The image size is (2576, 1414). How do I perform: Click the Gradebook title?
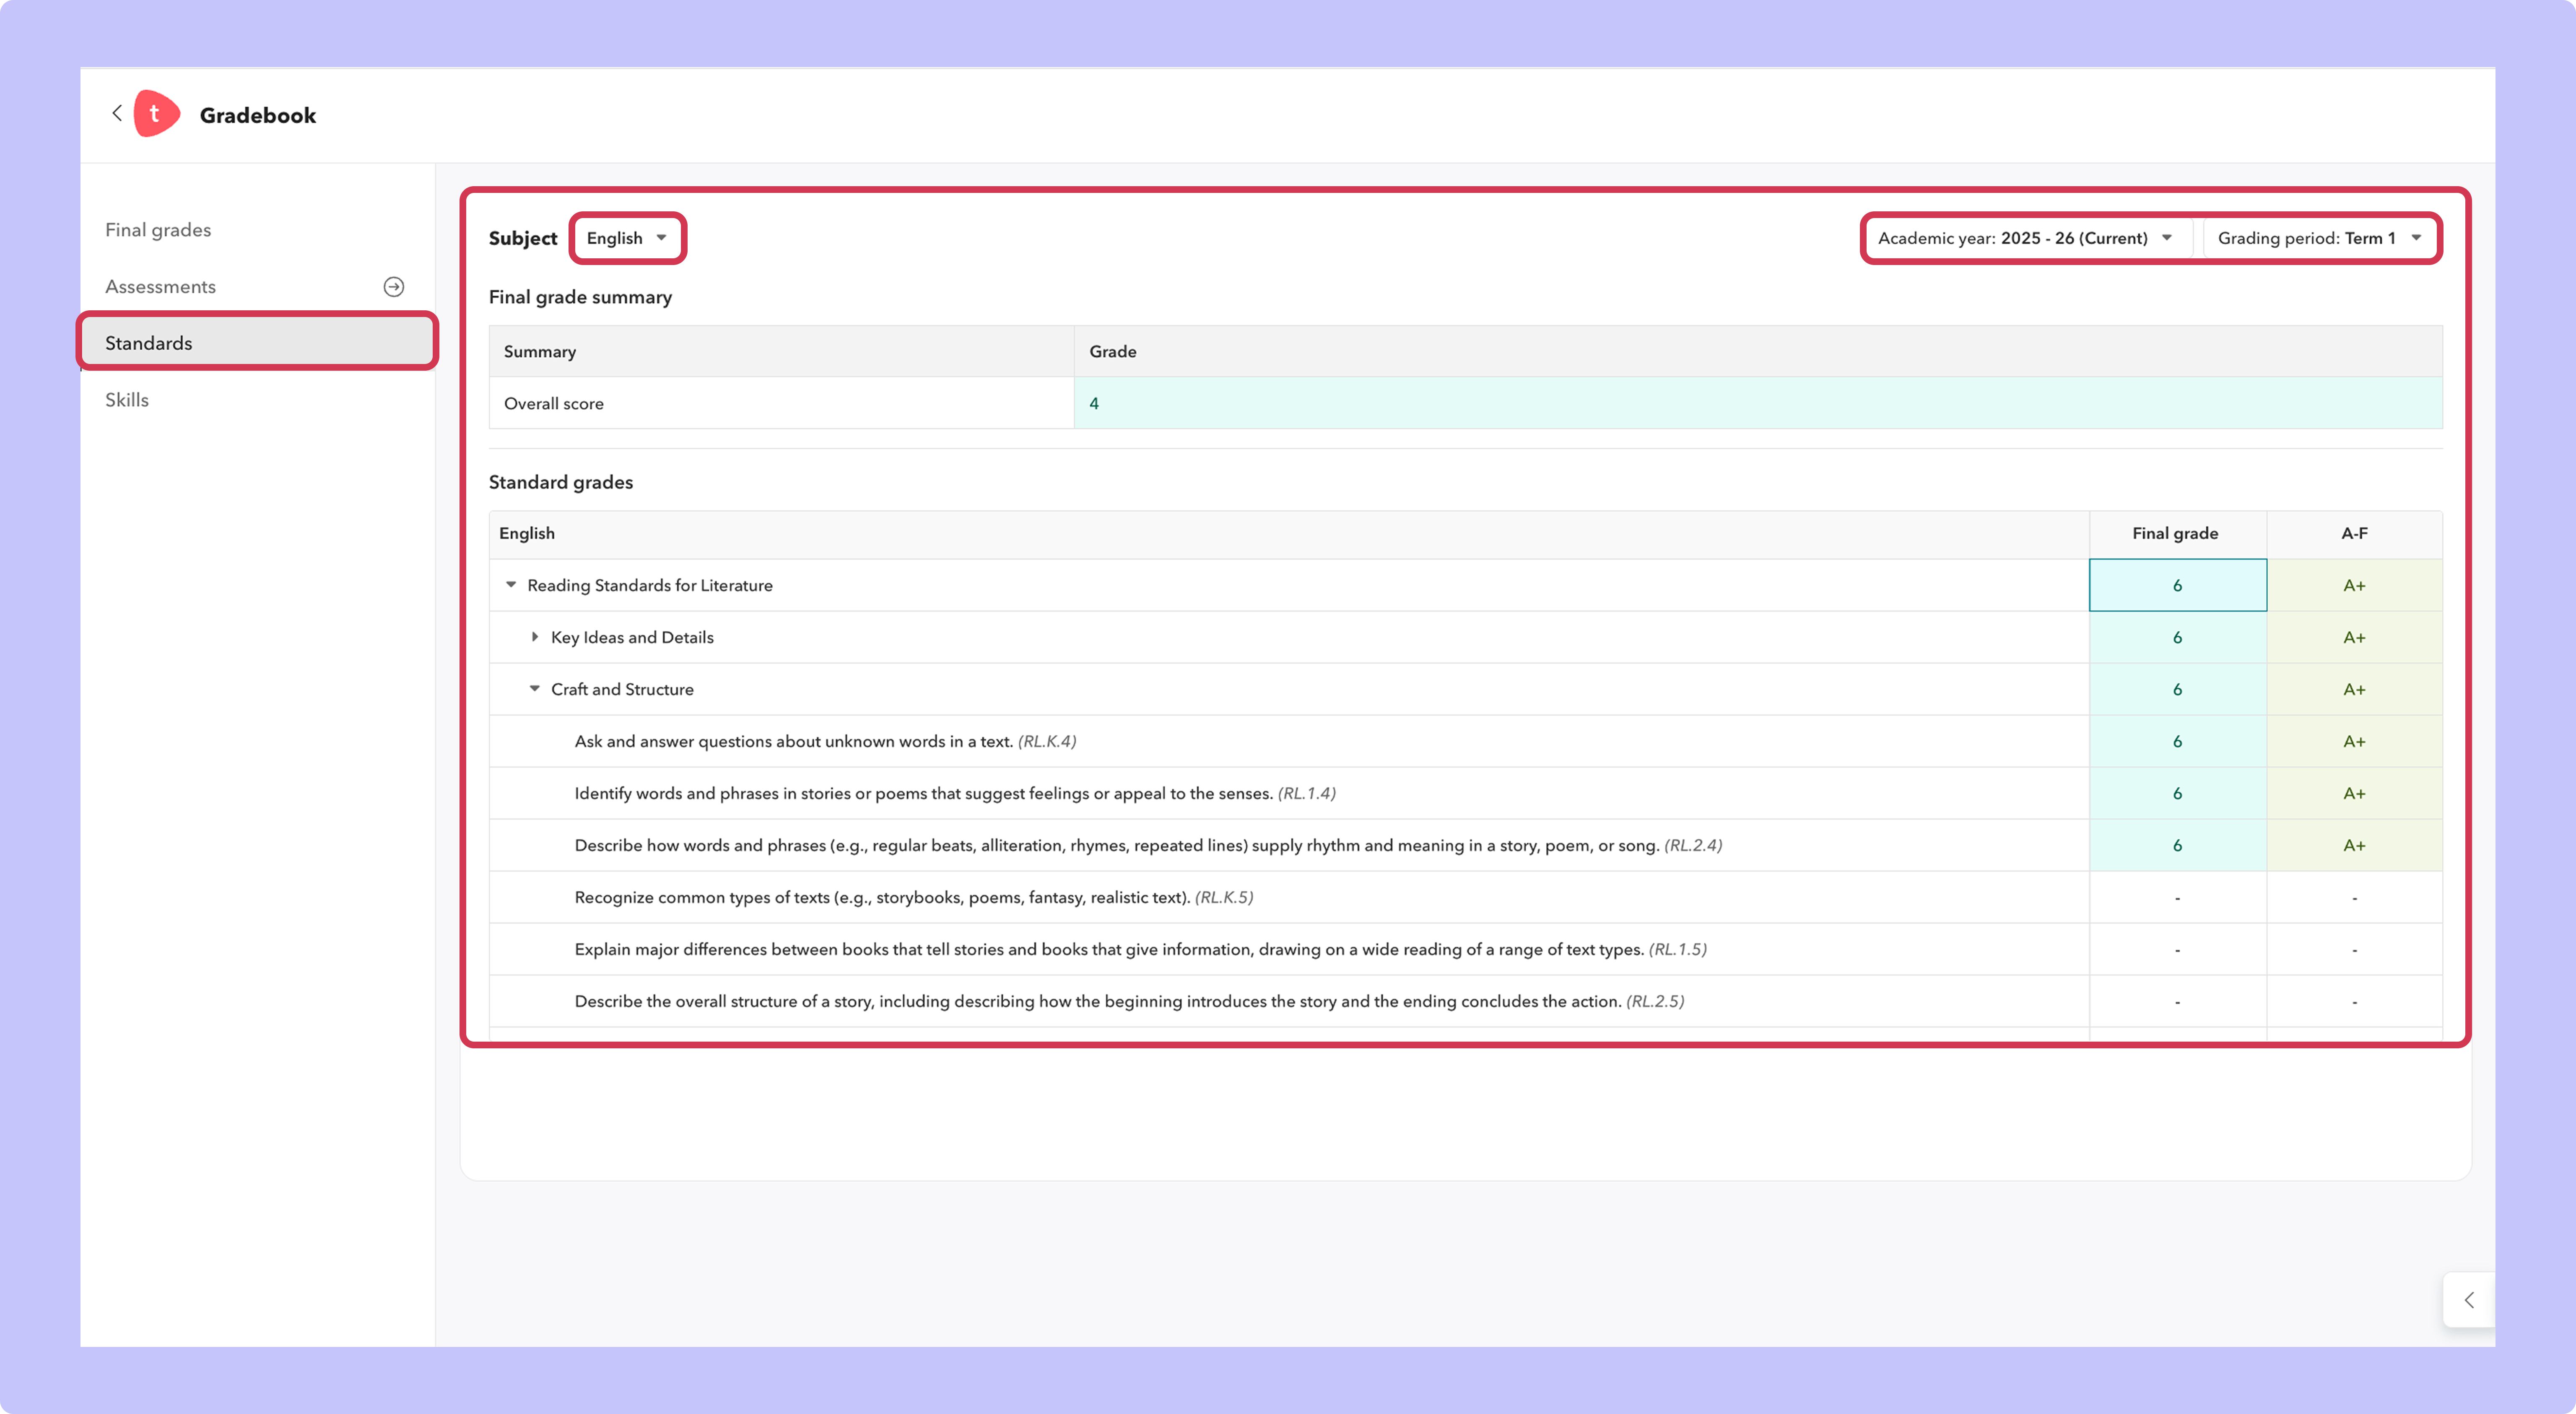click(258, 115)
